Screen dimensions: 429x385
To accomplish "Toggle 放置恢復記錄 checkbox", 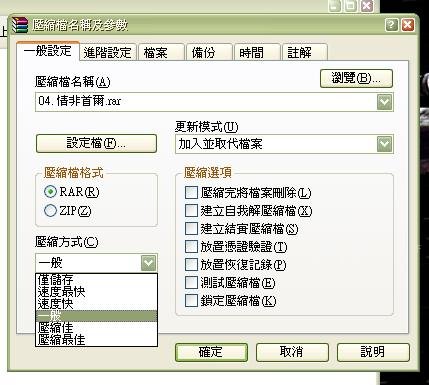I will pyautogui.click(x=191, y=265).
